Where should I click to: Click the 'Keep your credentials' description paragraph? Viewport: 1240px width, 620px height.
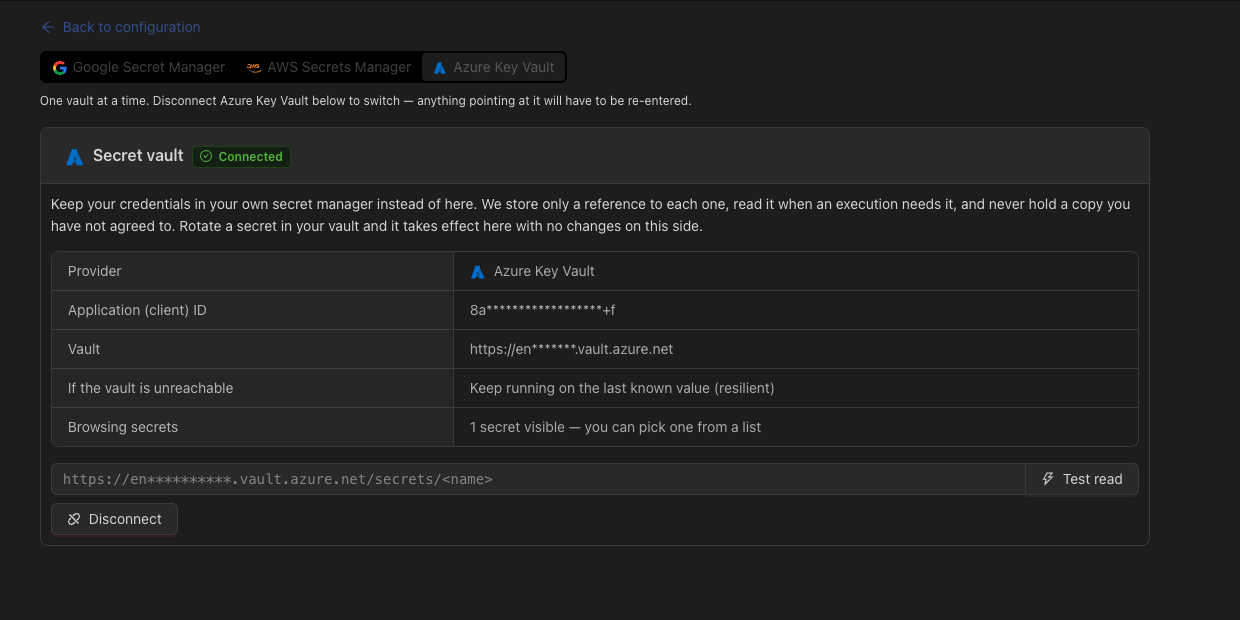click(x=590, y=215)
